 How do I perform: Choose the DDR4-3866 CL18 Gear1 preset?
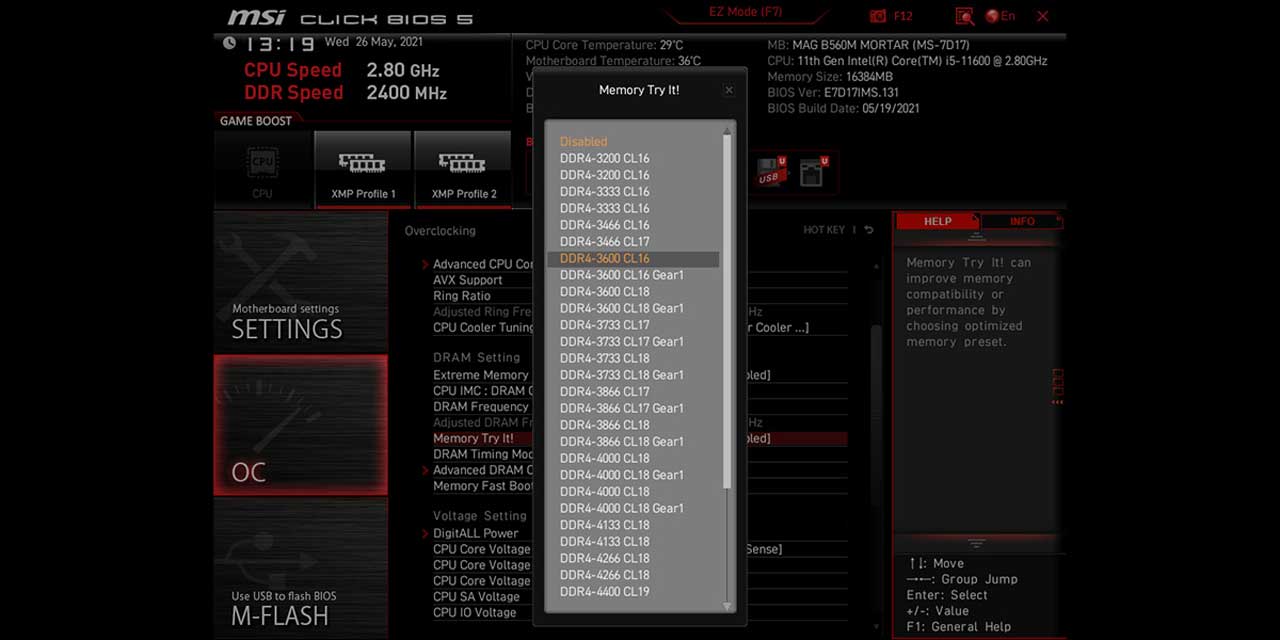click(x=621, y=442)
